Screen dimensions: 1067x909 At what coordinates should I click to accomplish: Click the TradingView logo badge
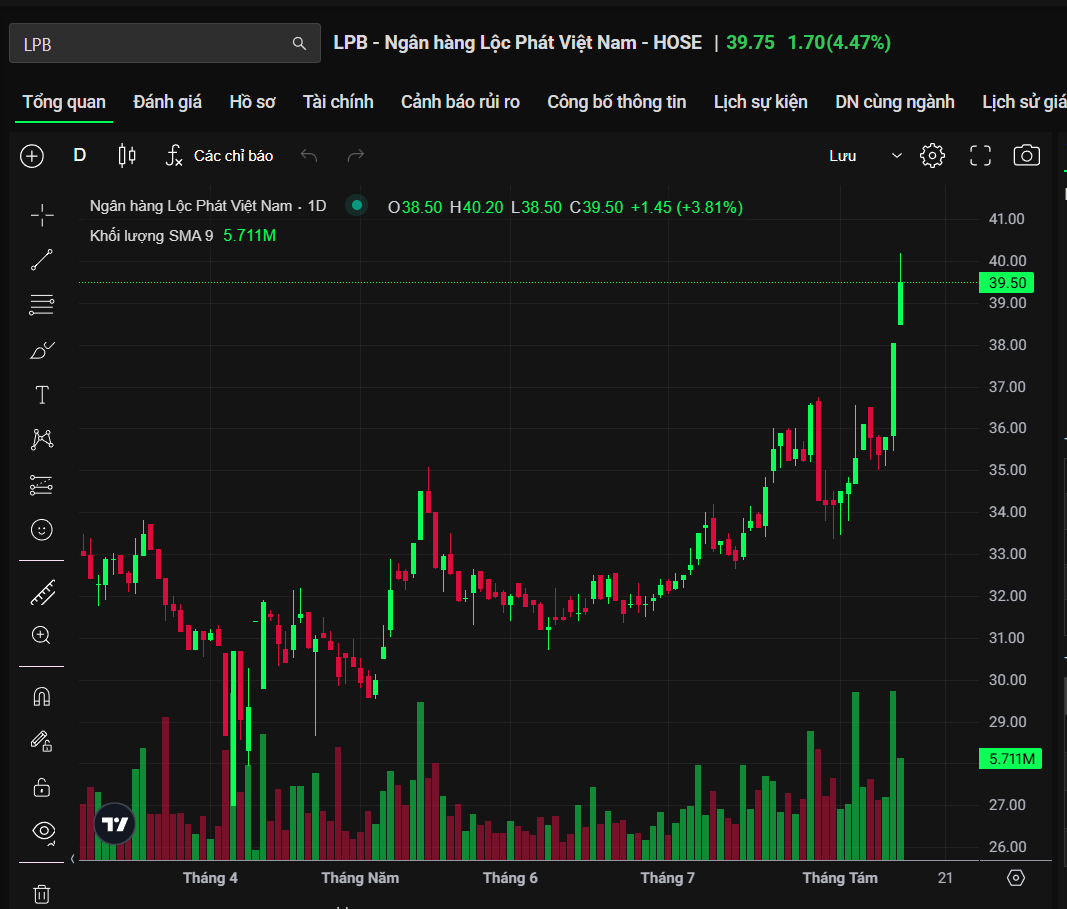click(114, 824)
